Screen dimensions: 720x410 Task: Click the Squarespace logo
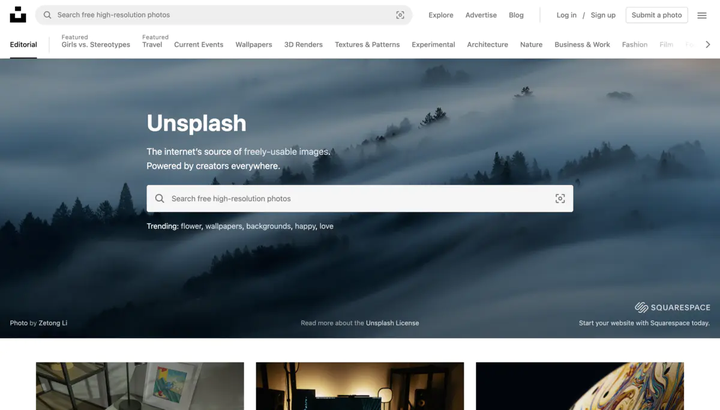672,307
